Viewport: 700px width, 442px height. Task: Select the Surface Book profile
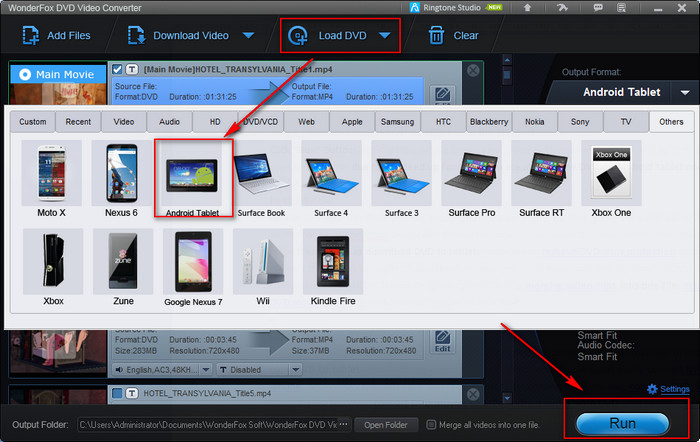click(x=262, y=179)
